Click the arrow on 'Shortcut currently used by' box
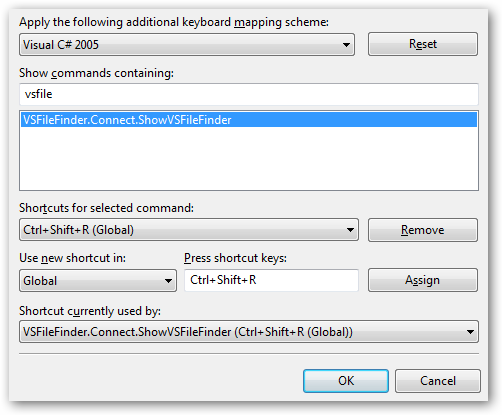The width and height of the screenshot is (502, 415). [470, 332]
